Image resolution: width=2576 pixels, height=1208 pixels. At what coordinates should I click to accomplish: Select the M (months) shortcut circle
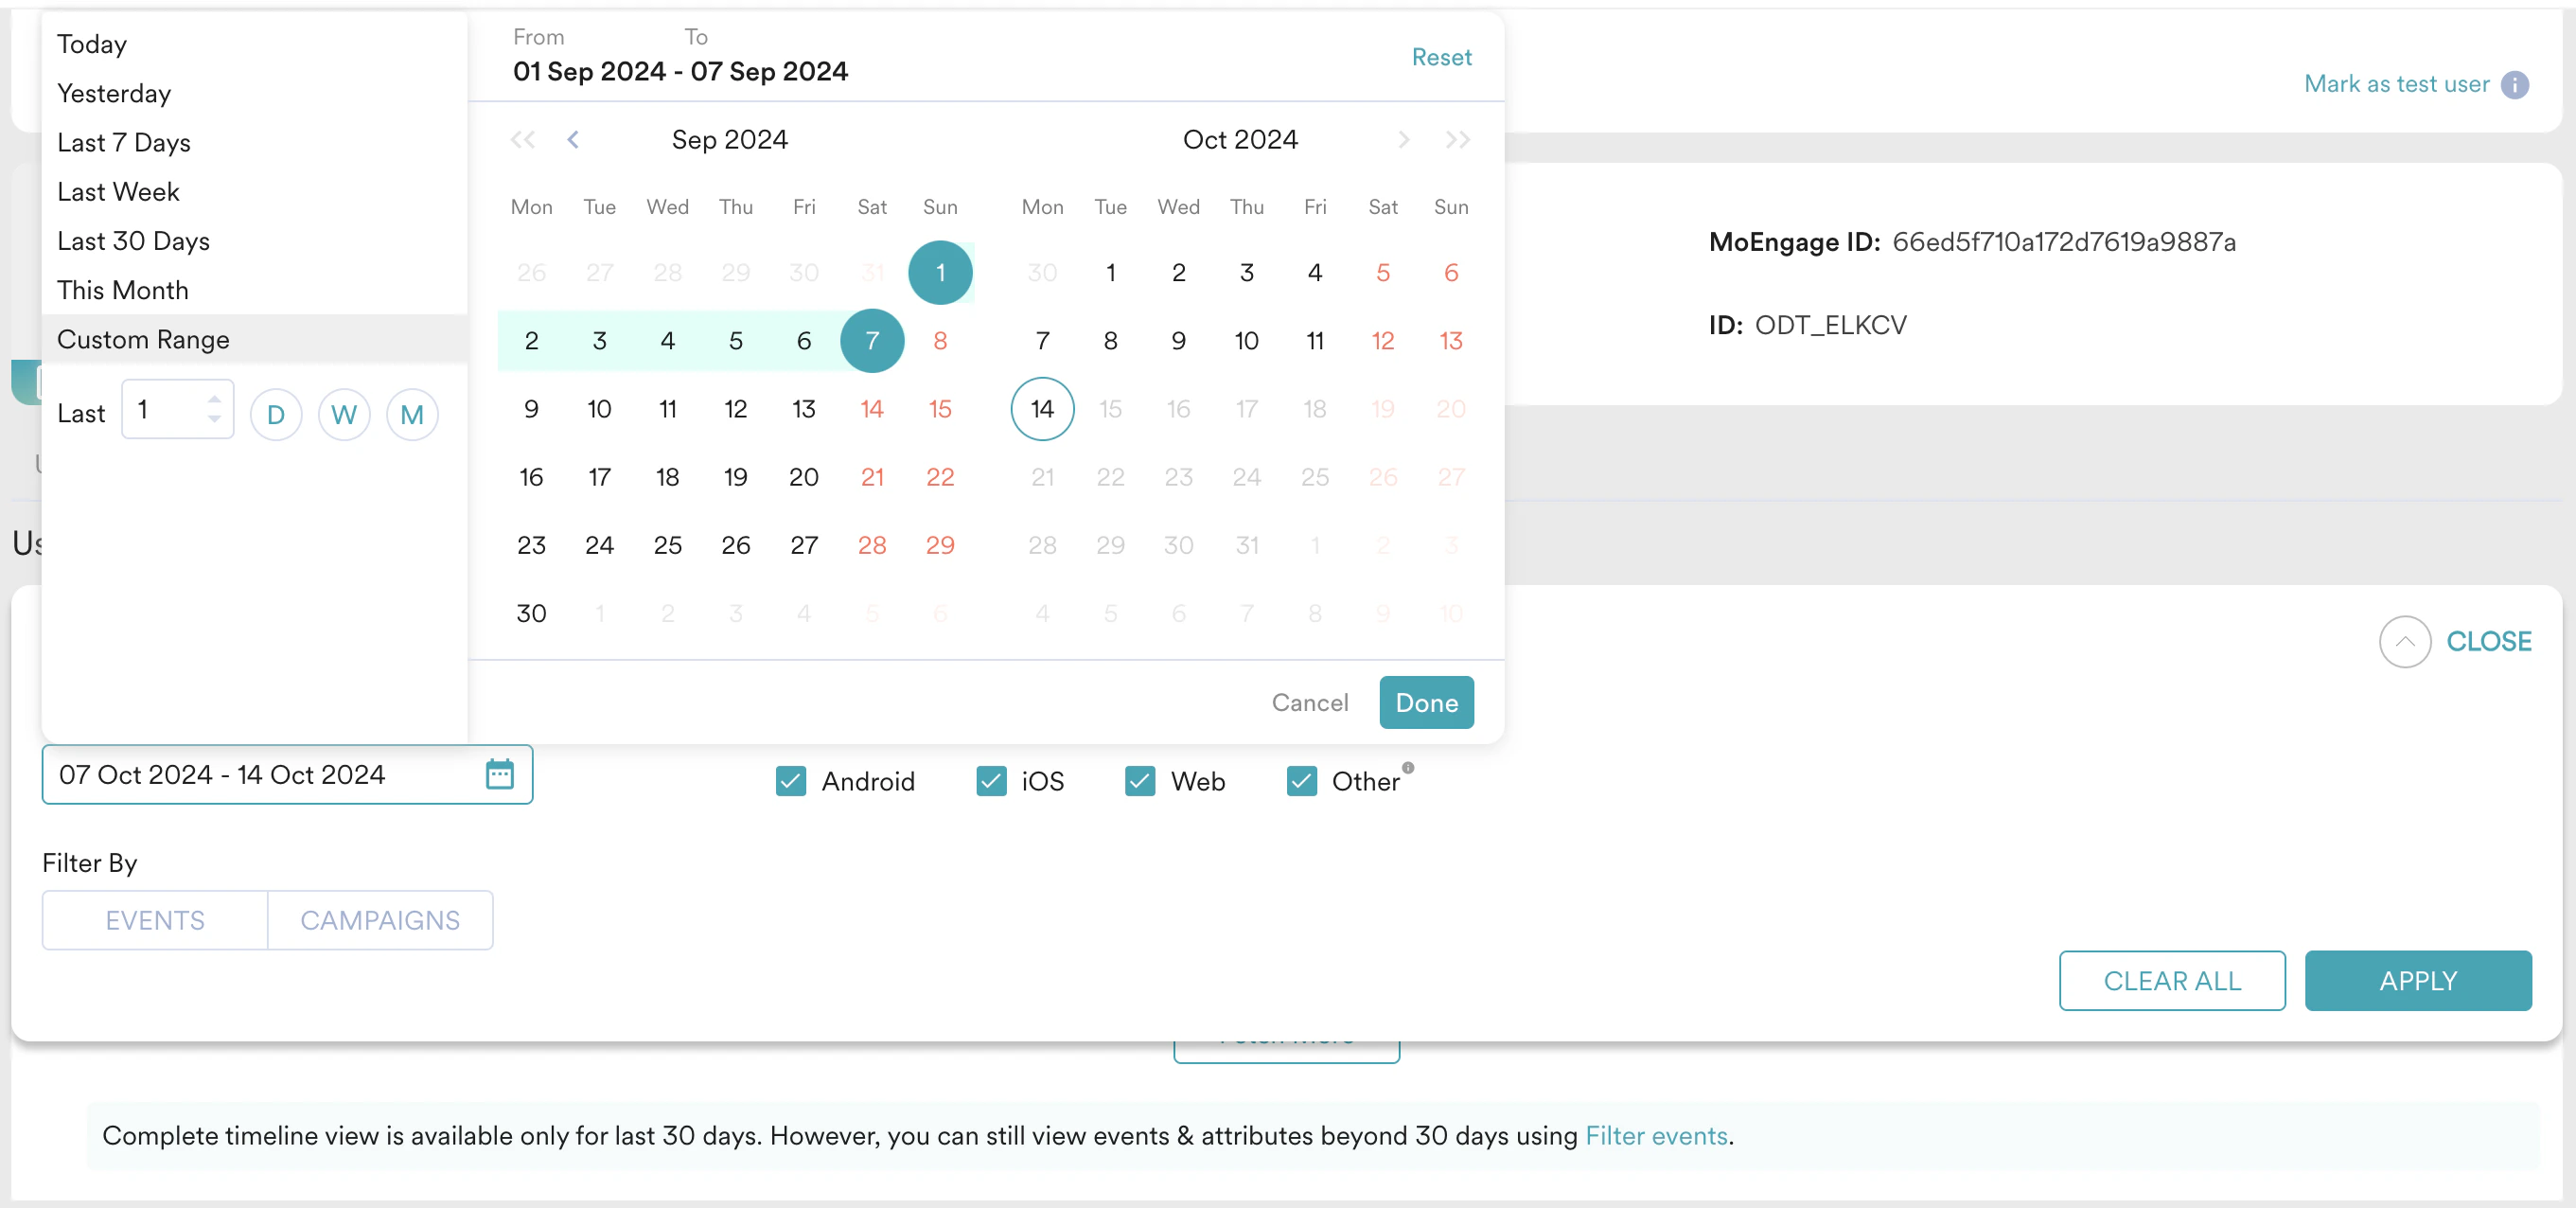412,414
